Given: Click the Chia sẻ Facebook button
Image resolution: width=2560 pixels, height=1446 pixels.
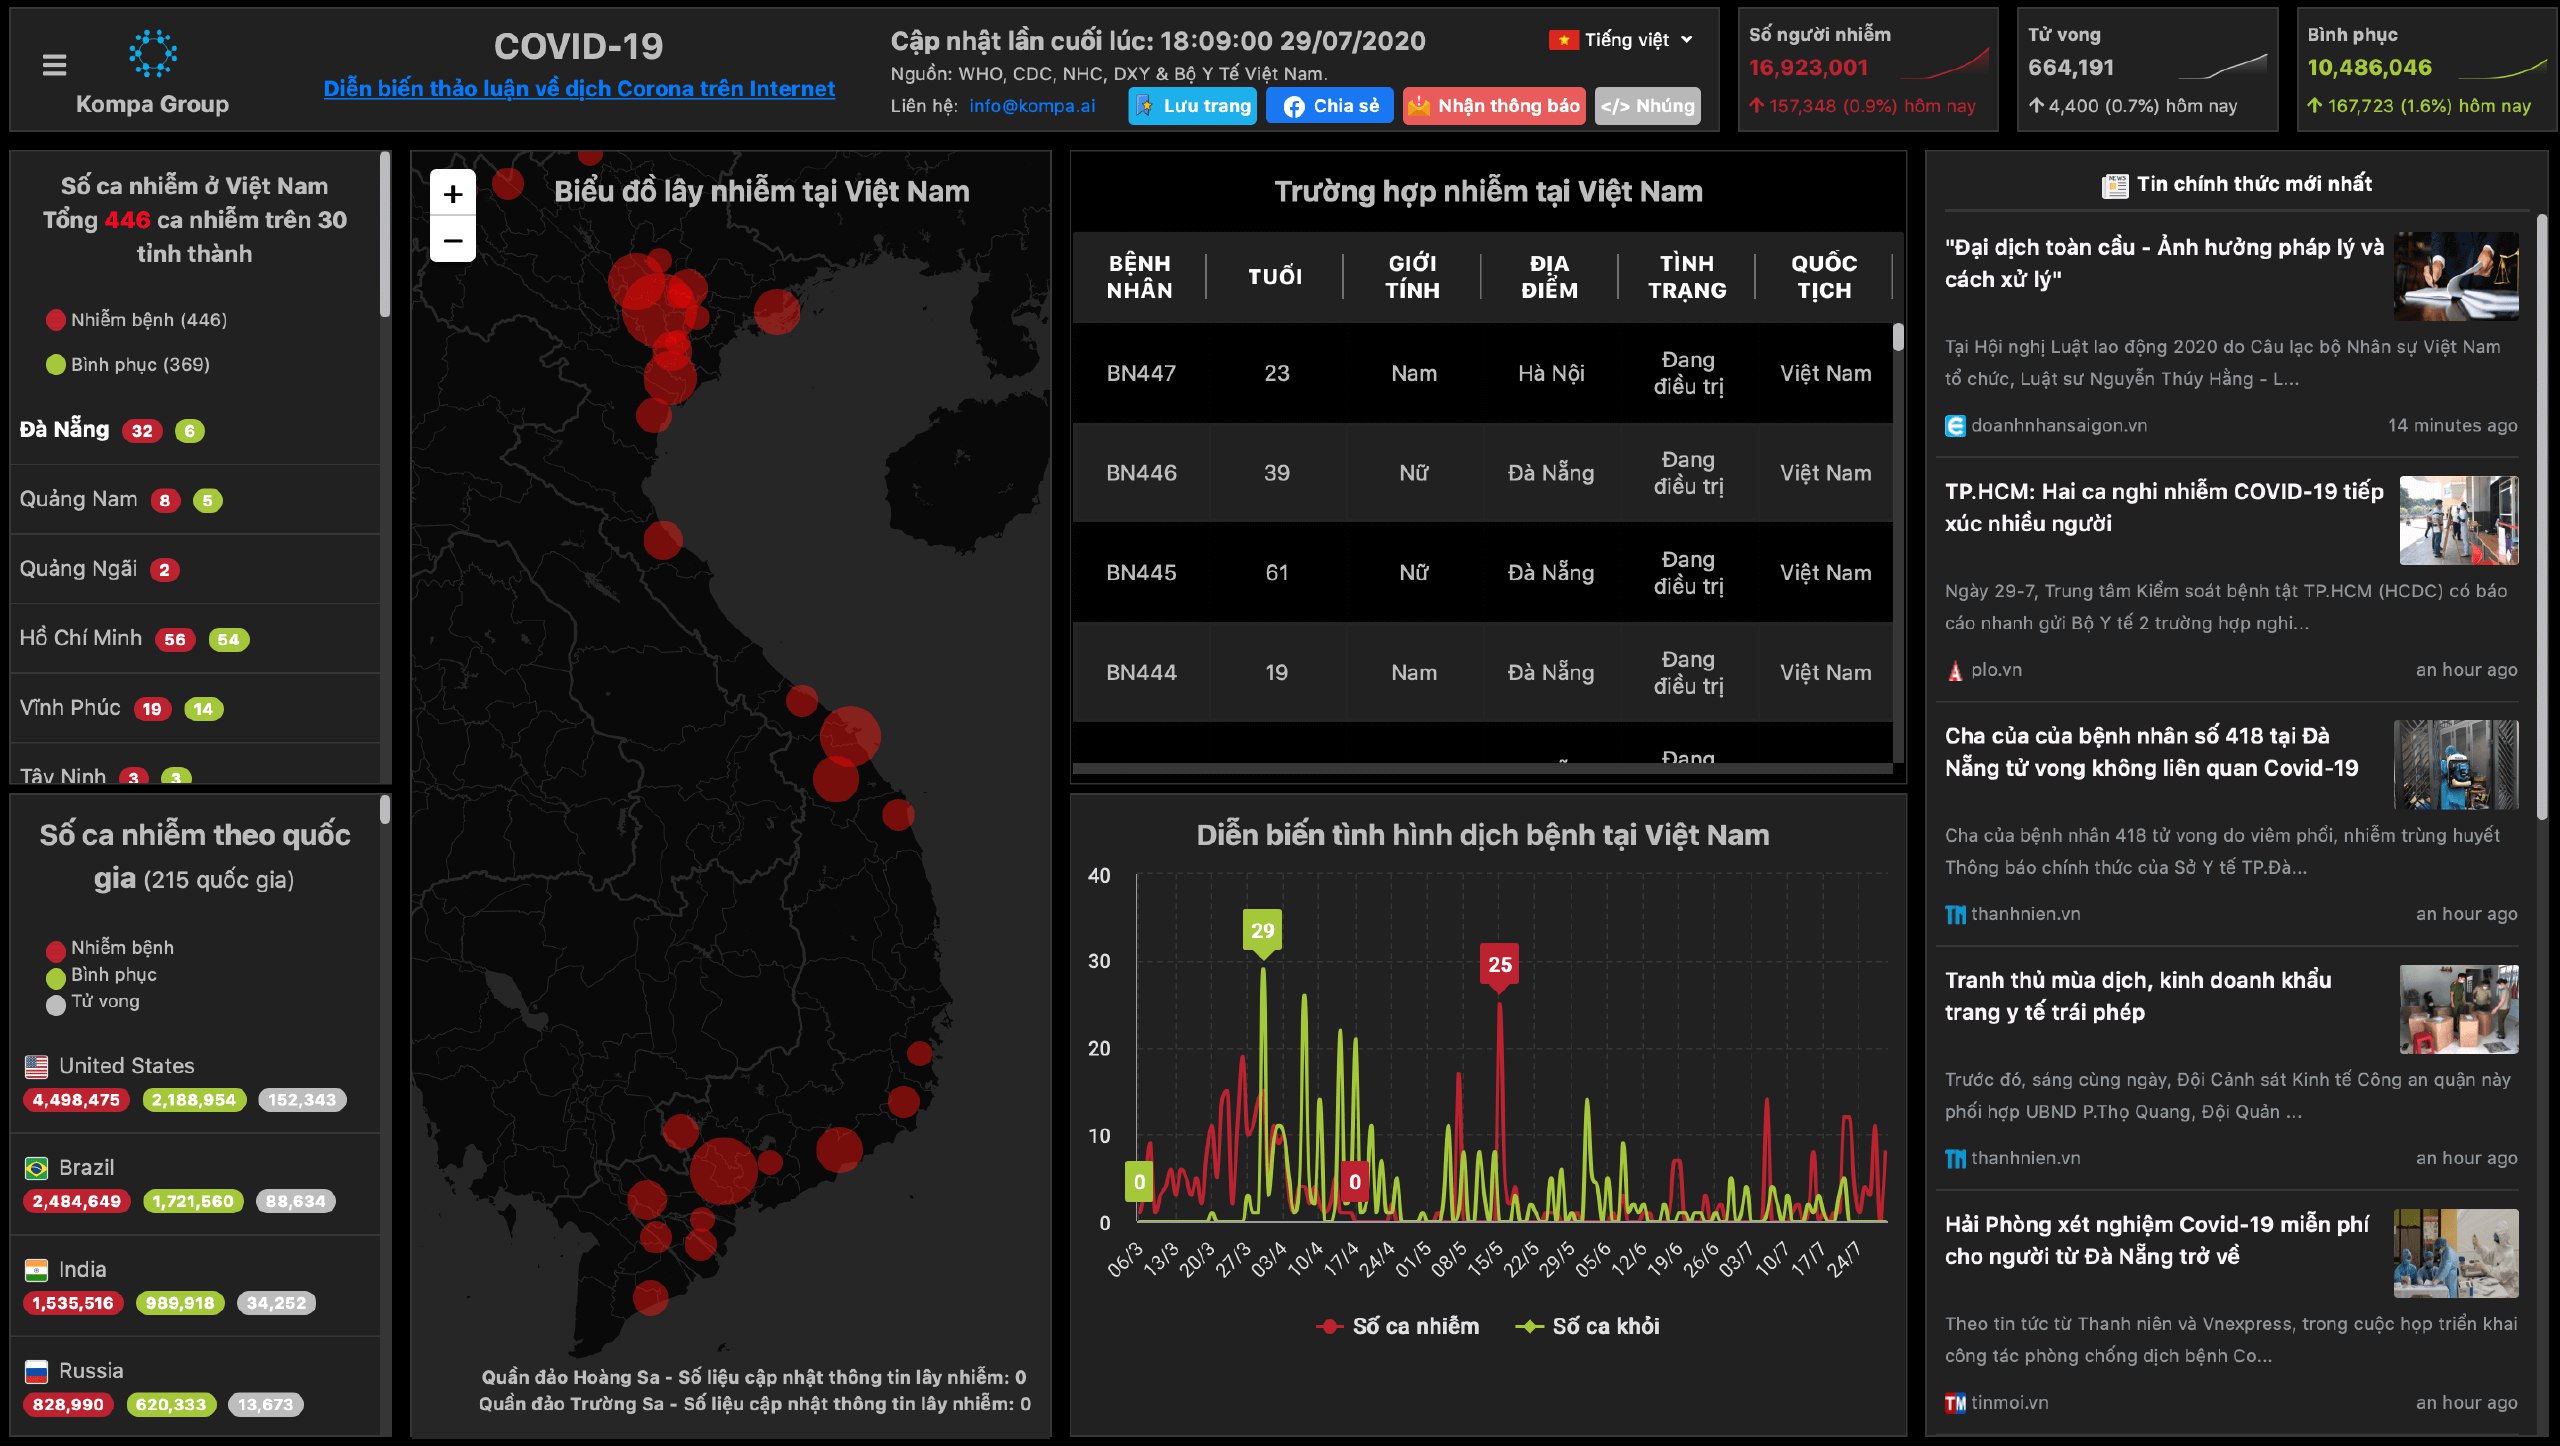Looking at the screenshot, I should pyautogui.click(x=1330, y=106).
